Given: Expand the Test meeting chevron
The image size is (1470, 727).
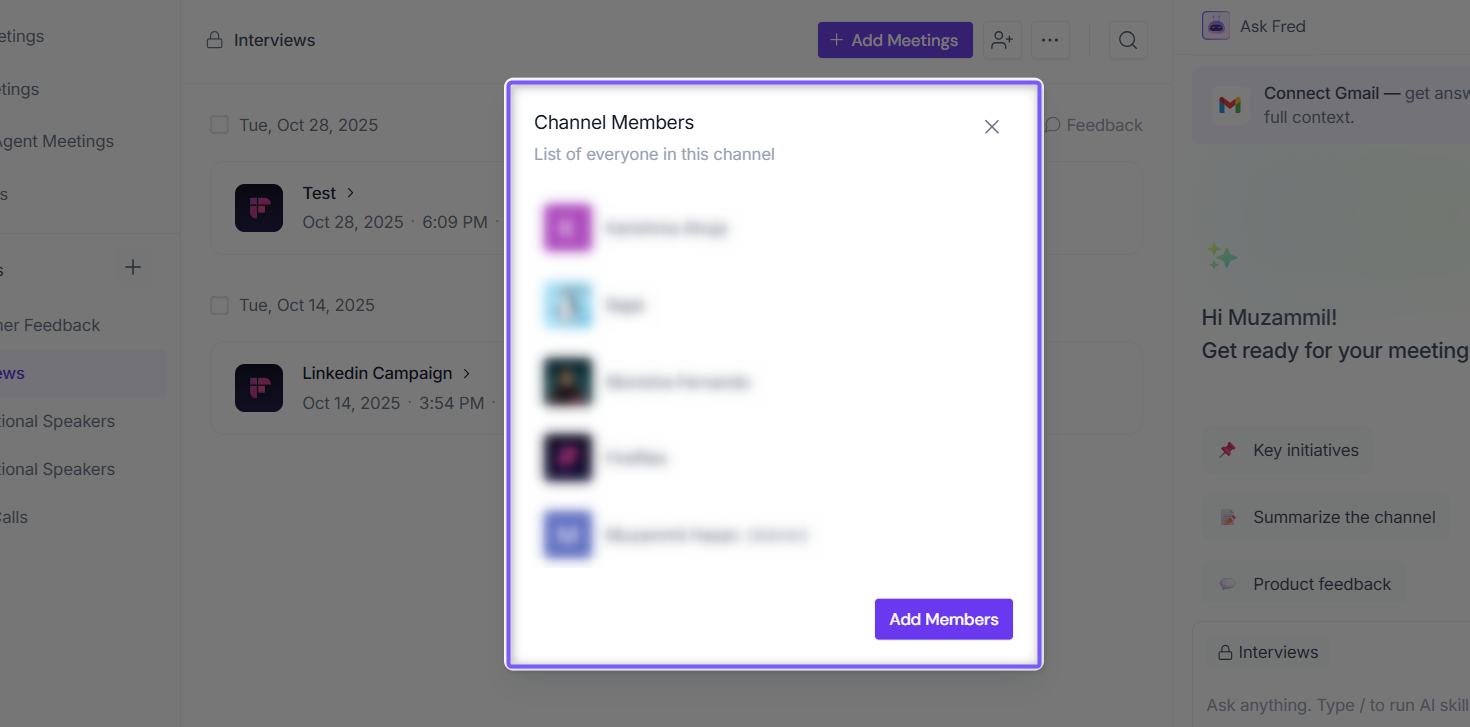Looking at the screenshot, I should coord(351,192).
